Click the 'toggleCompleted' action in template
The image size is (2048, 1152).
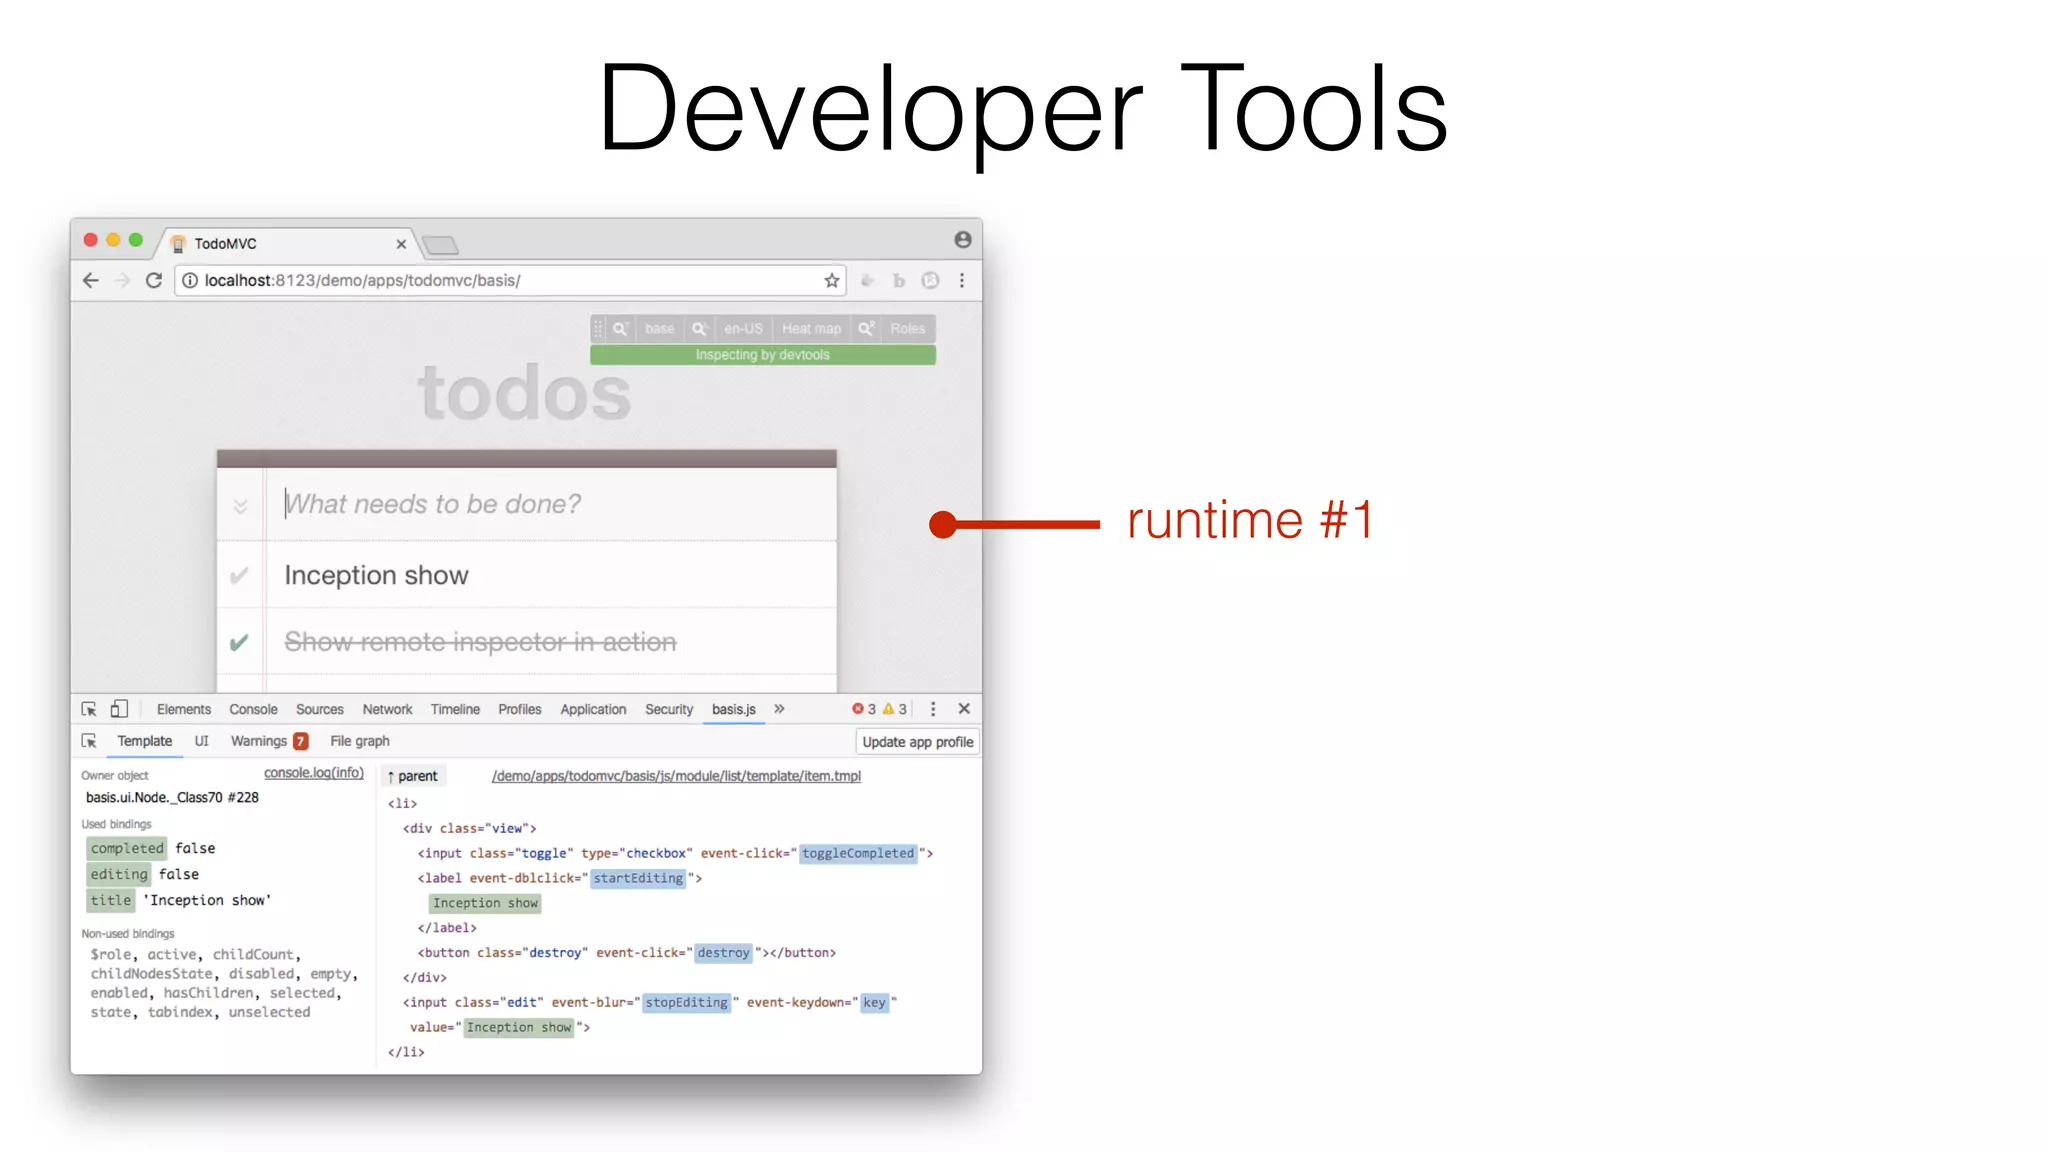pyautogui.click(x=858, y=853)
